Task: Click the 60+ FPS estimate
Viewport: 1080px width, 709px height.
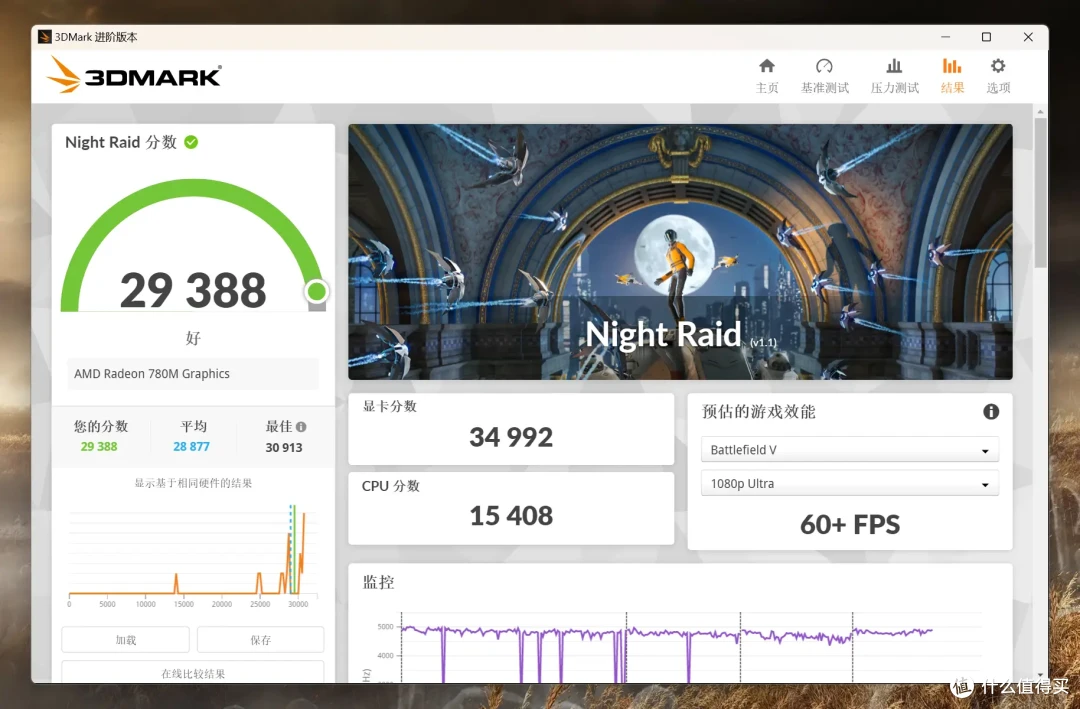Action: click(850, 524)
